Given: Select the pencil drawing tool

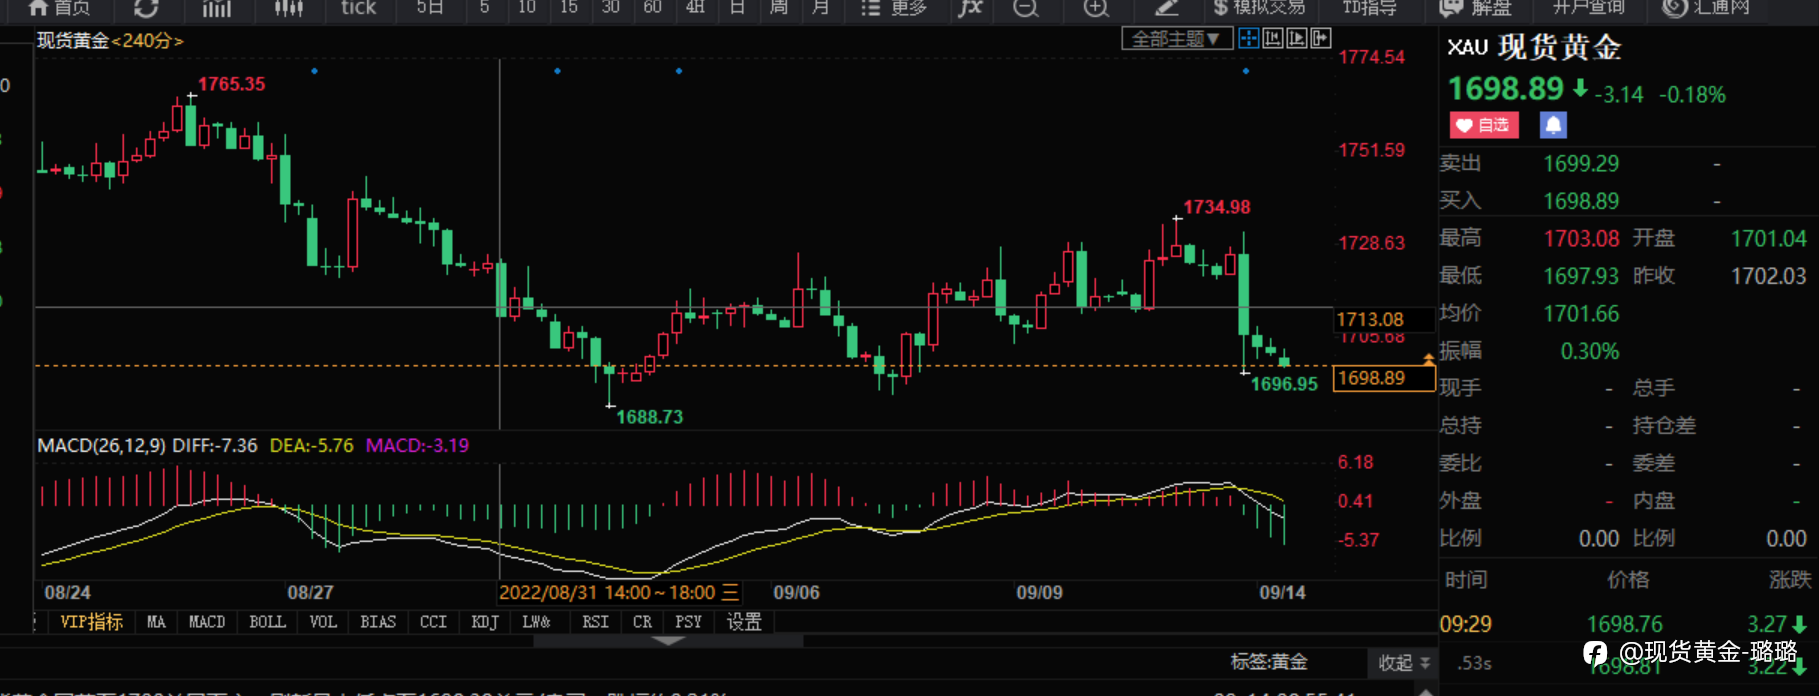Looking at the screenshot, I should click(1166, 8).
